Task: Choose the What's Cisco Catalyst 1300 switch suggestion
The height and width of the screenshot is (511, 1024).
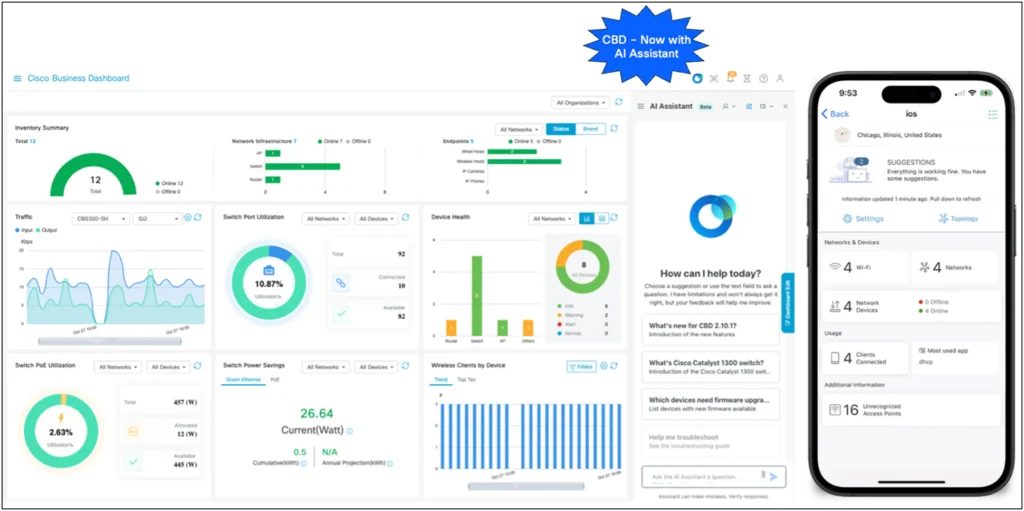Action: [x=711, y=367]
